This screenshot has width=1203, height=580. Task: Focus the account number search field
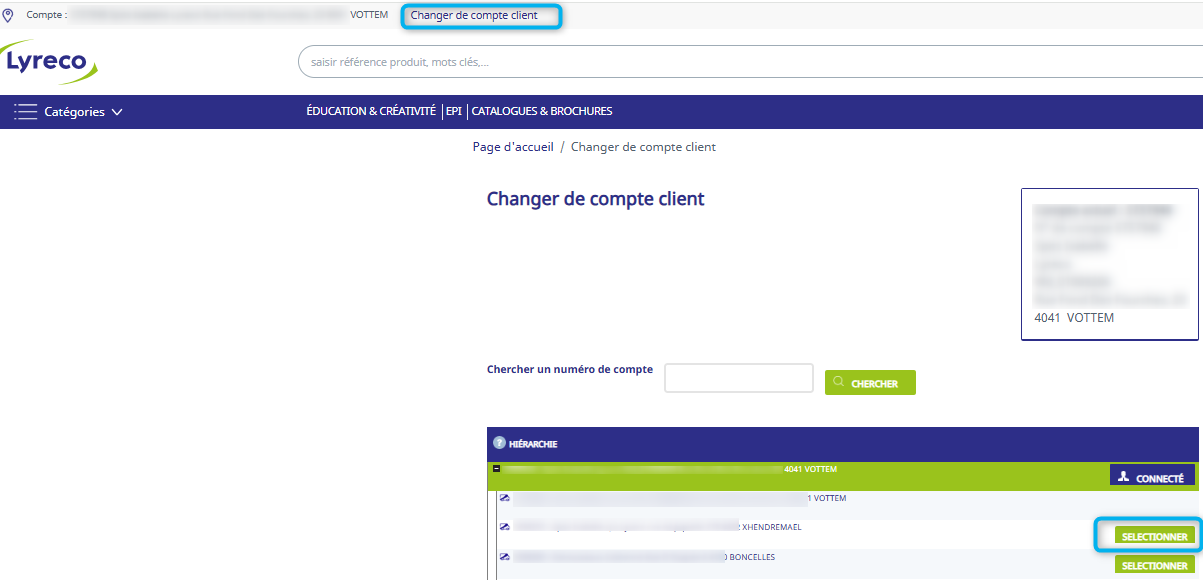pyautogui.click(x=739, y=378)
